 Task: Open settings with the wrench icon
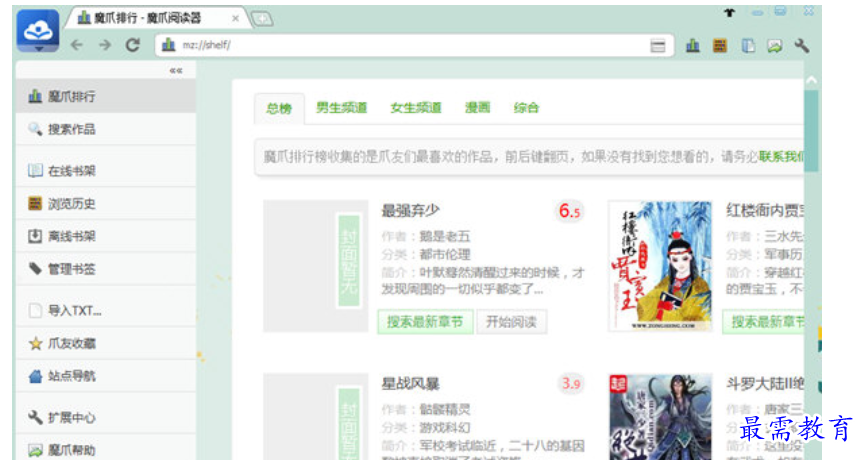click(x=802, y=46)
